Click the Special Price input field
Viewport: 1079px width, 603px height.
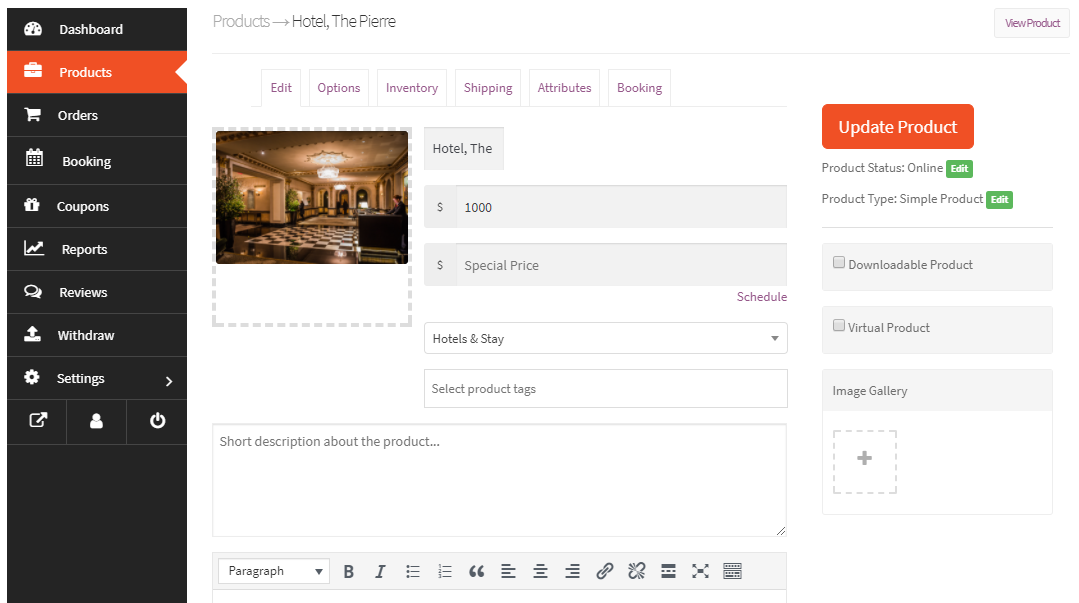620,266
